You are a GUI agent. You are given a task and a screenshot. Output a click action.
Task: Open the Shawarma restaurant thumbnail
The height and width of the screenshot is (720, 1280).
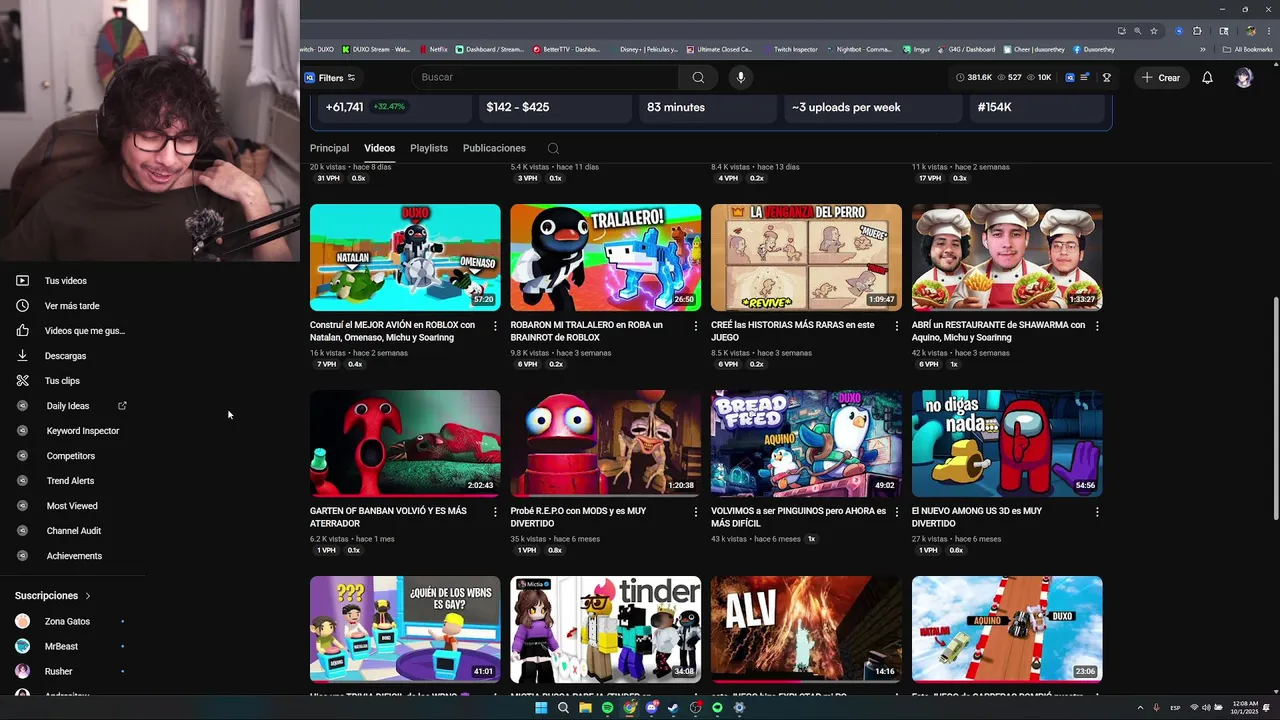pyautogui.click(x=1007, y=258)
